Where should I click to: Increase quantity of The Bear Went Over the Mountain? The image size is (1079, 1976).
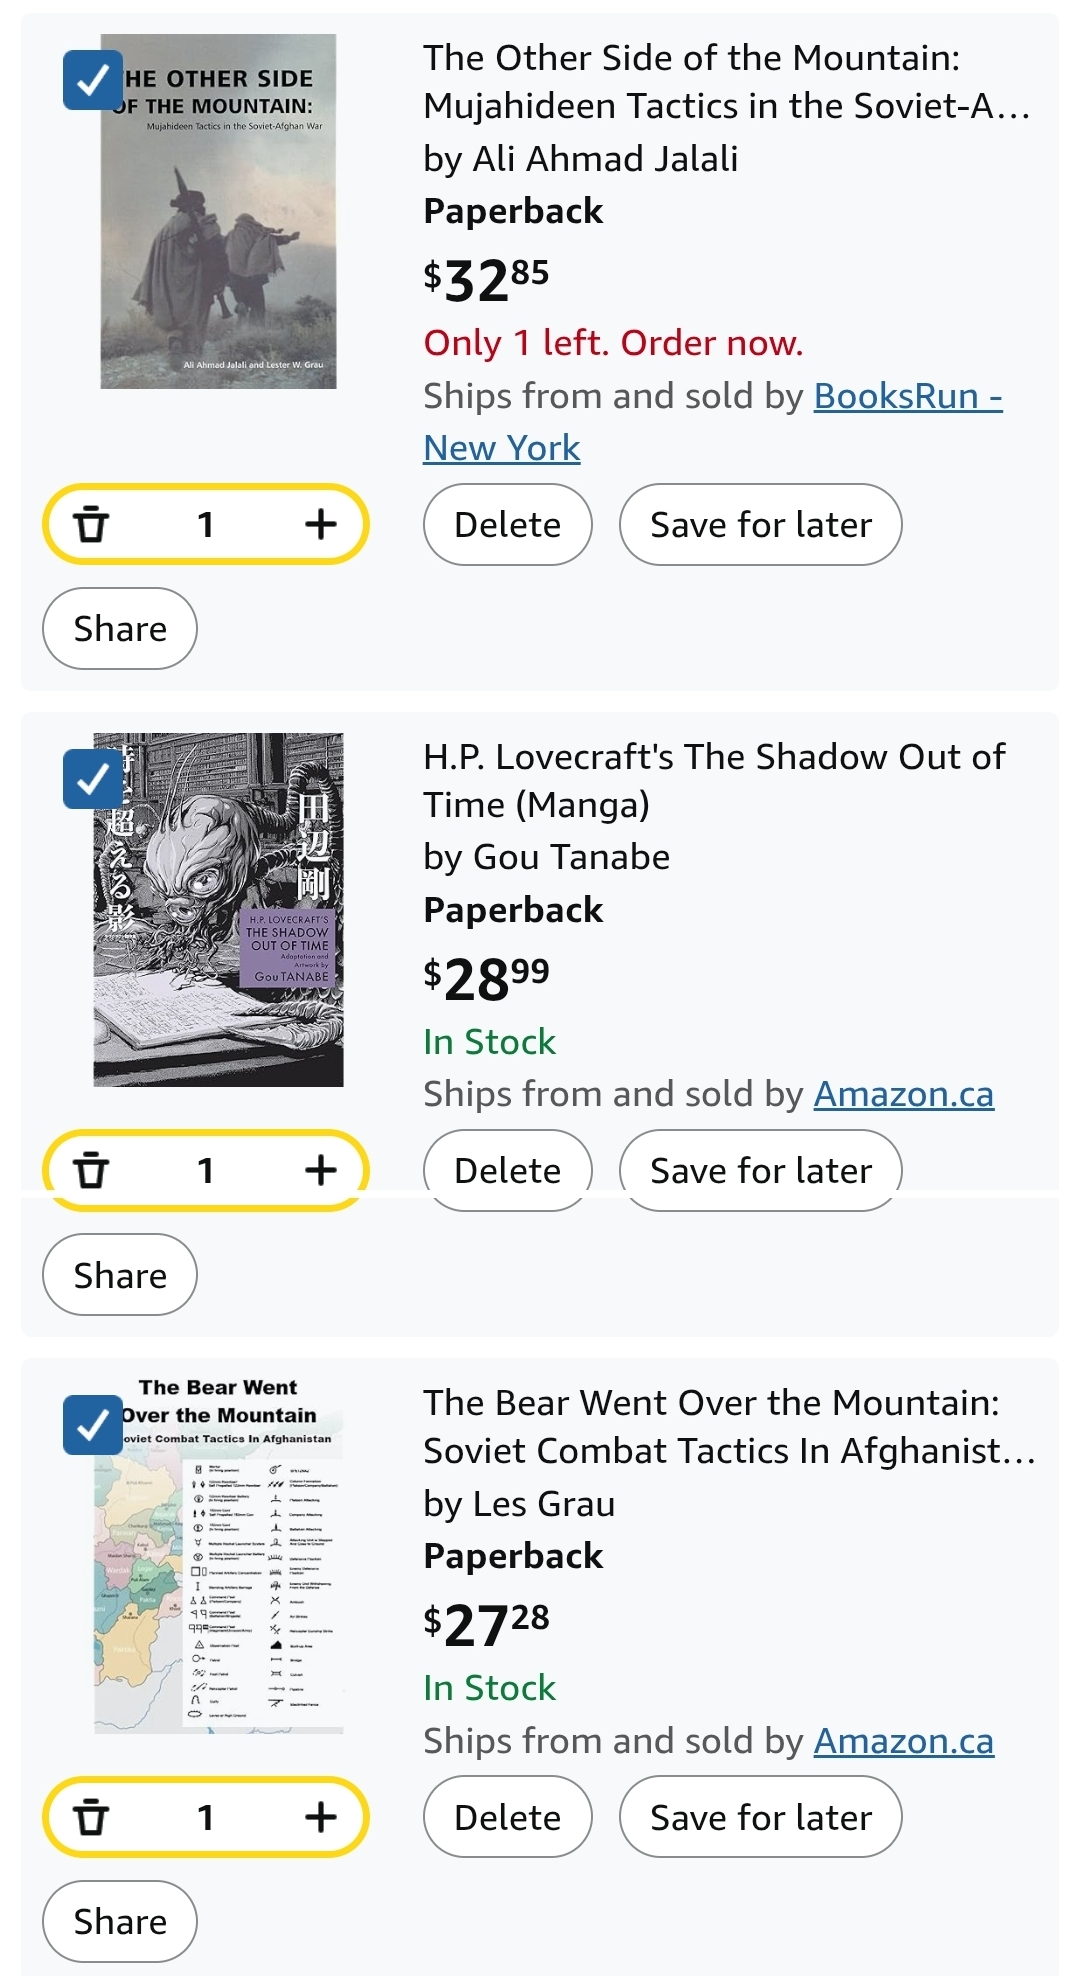320,1816
